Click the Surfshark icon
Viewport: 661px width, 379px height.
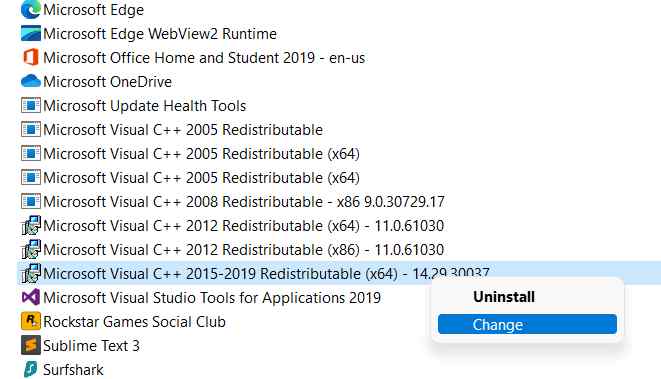[31, 369]
